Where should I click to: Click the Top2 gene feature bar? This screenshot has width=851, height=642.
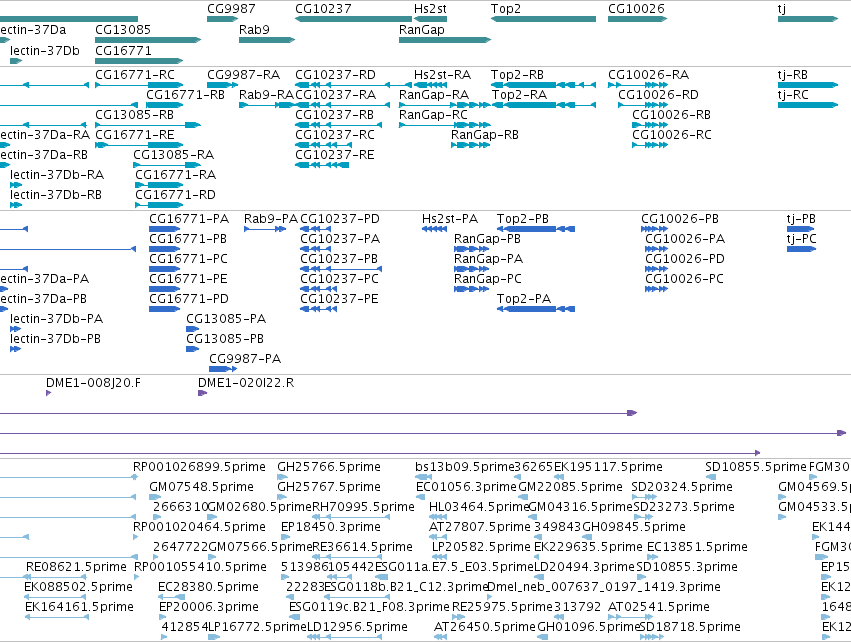(543, 19)
